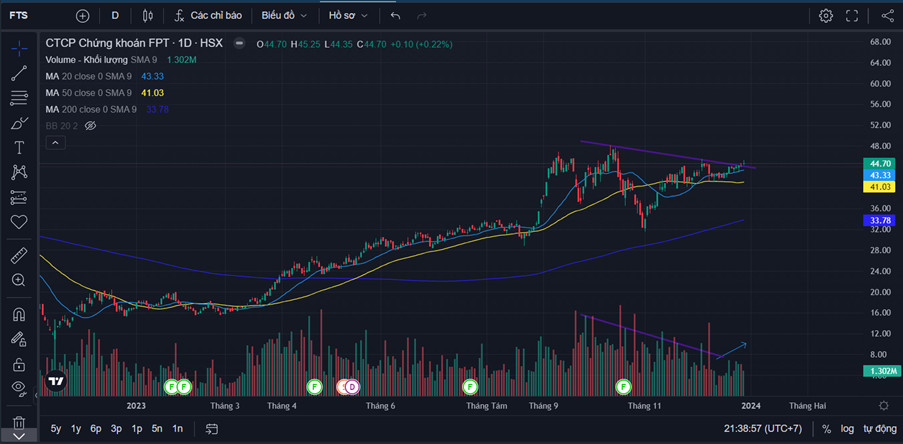Open the candlestick chart style picker
This screenshot has height=444, width=903.
148,16
